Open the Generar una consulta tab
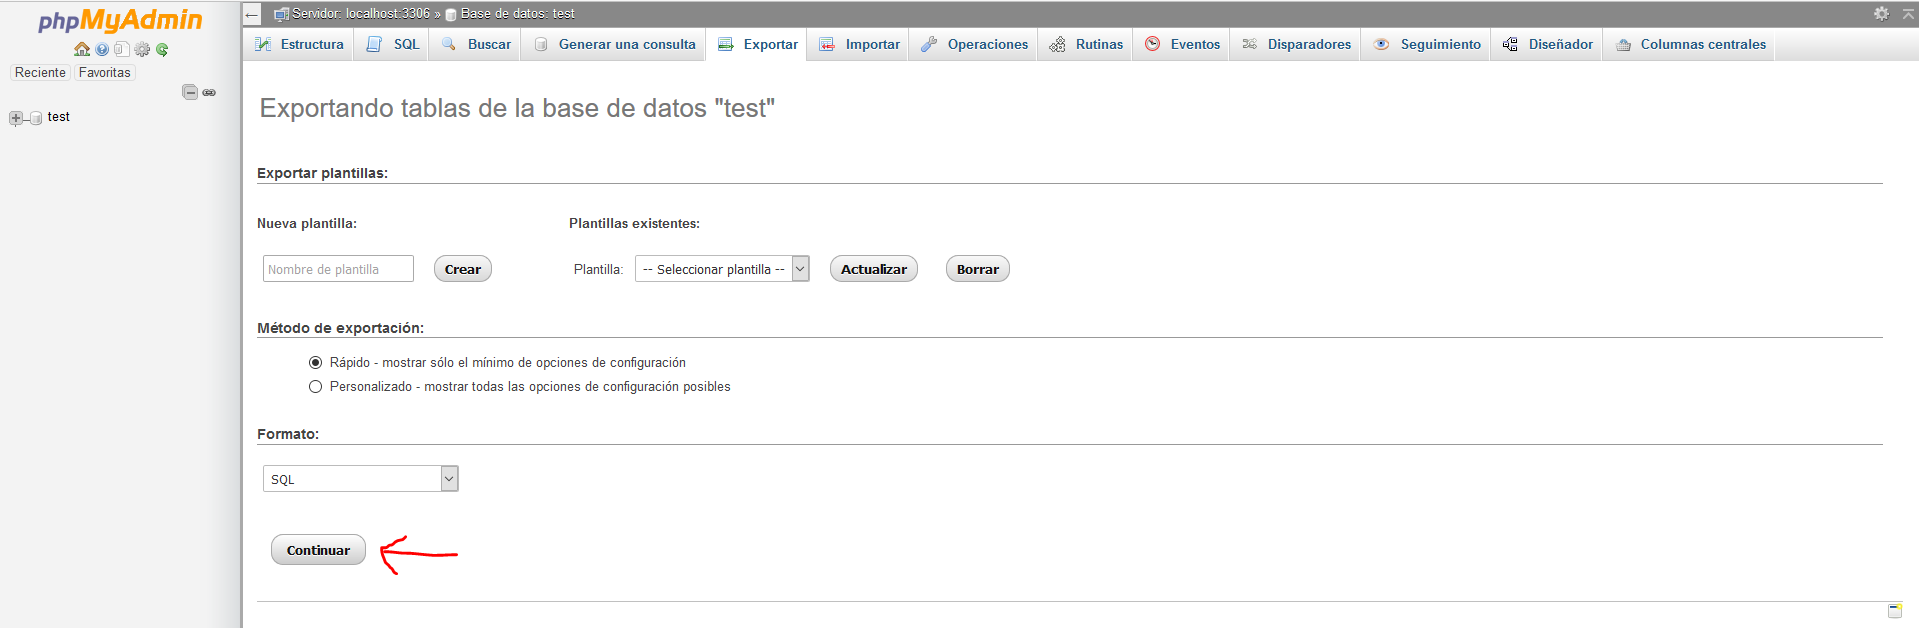Screen dimensions: 1919x628 click(613, 44)
